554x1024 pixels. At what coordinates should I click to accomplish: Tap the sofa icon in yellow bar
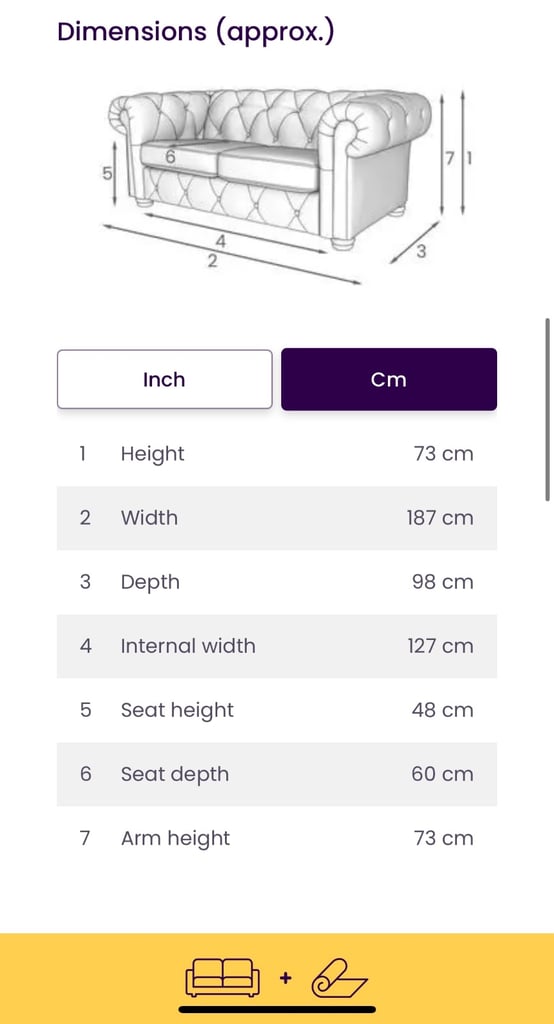coord(223,978)
